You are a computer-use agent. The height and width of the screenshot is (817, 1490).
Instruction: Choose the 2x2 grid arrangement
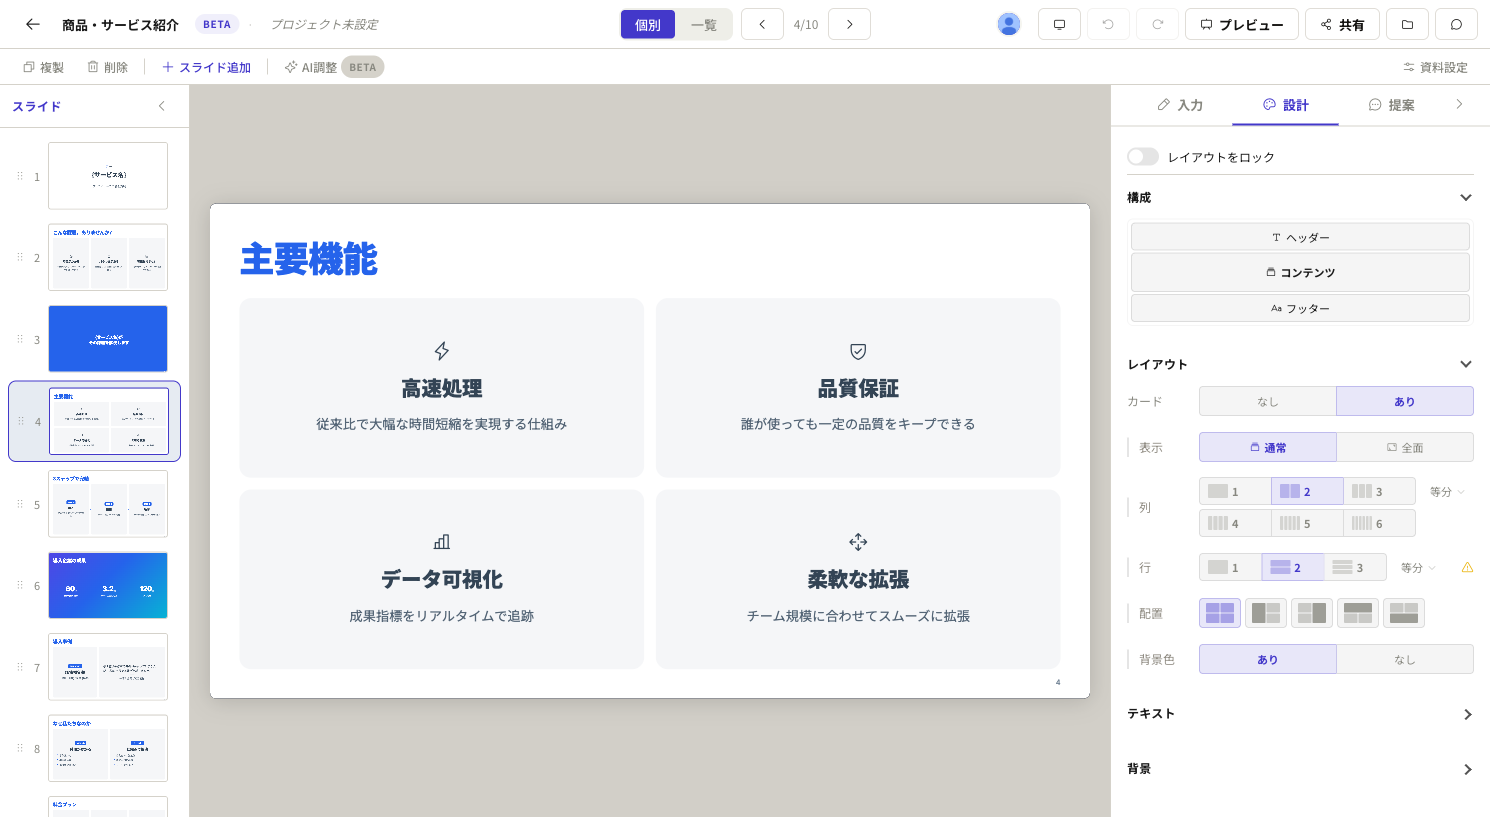click(x=1220, y=613)
